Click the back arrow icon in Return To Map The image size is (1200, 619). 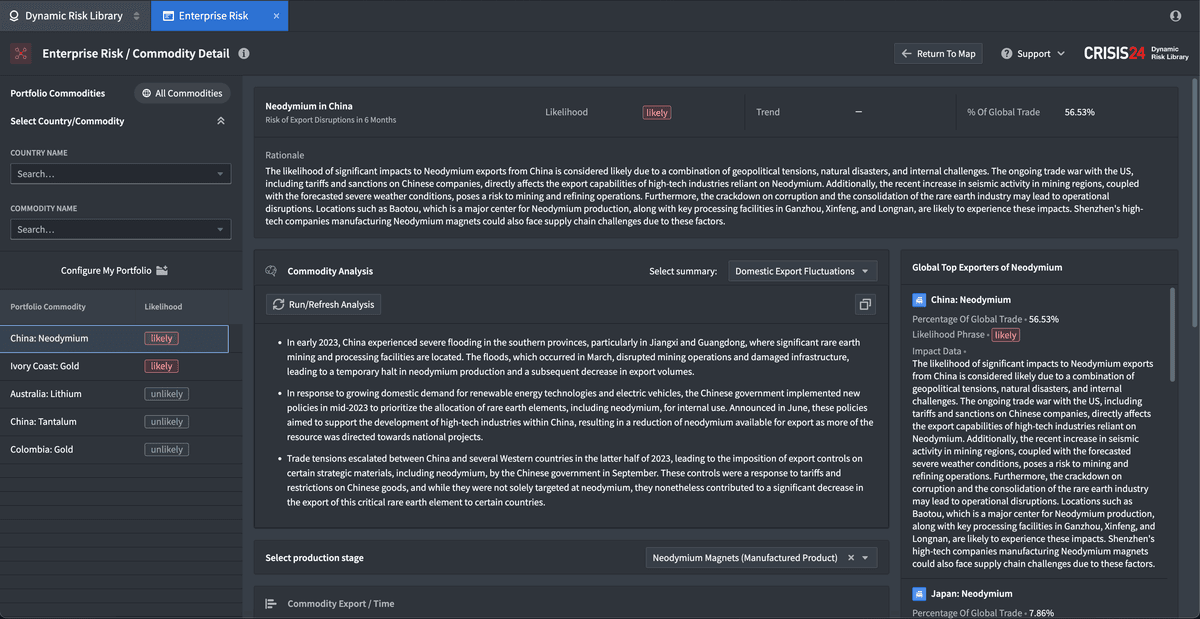click(907, 54)
